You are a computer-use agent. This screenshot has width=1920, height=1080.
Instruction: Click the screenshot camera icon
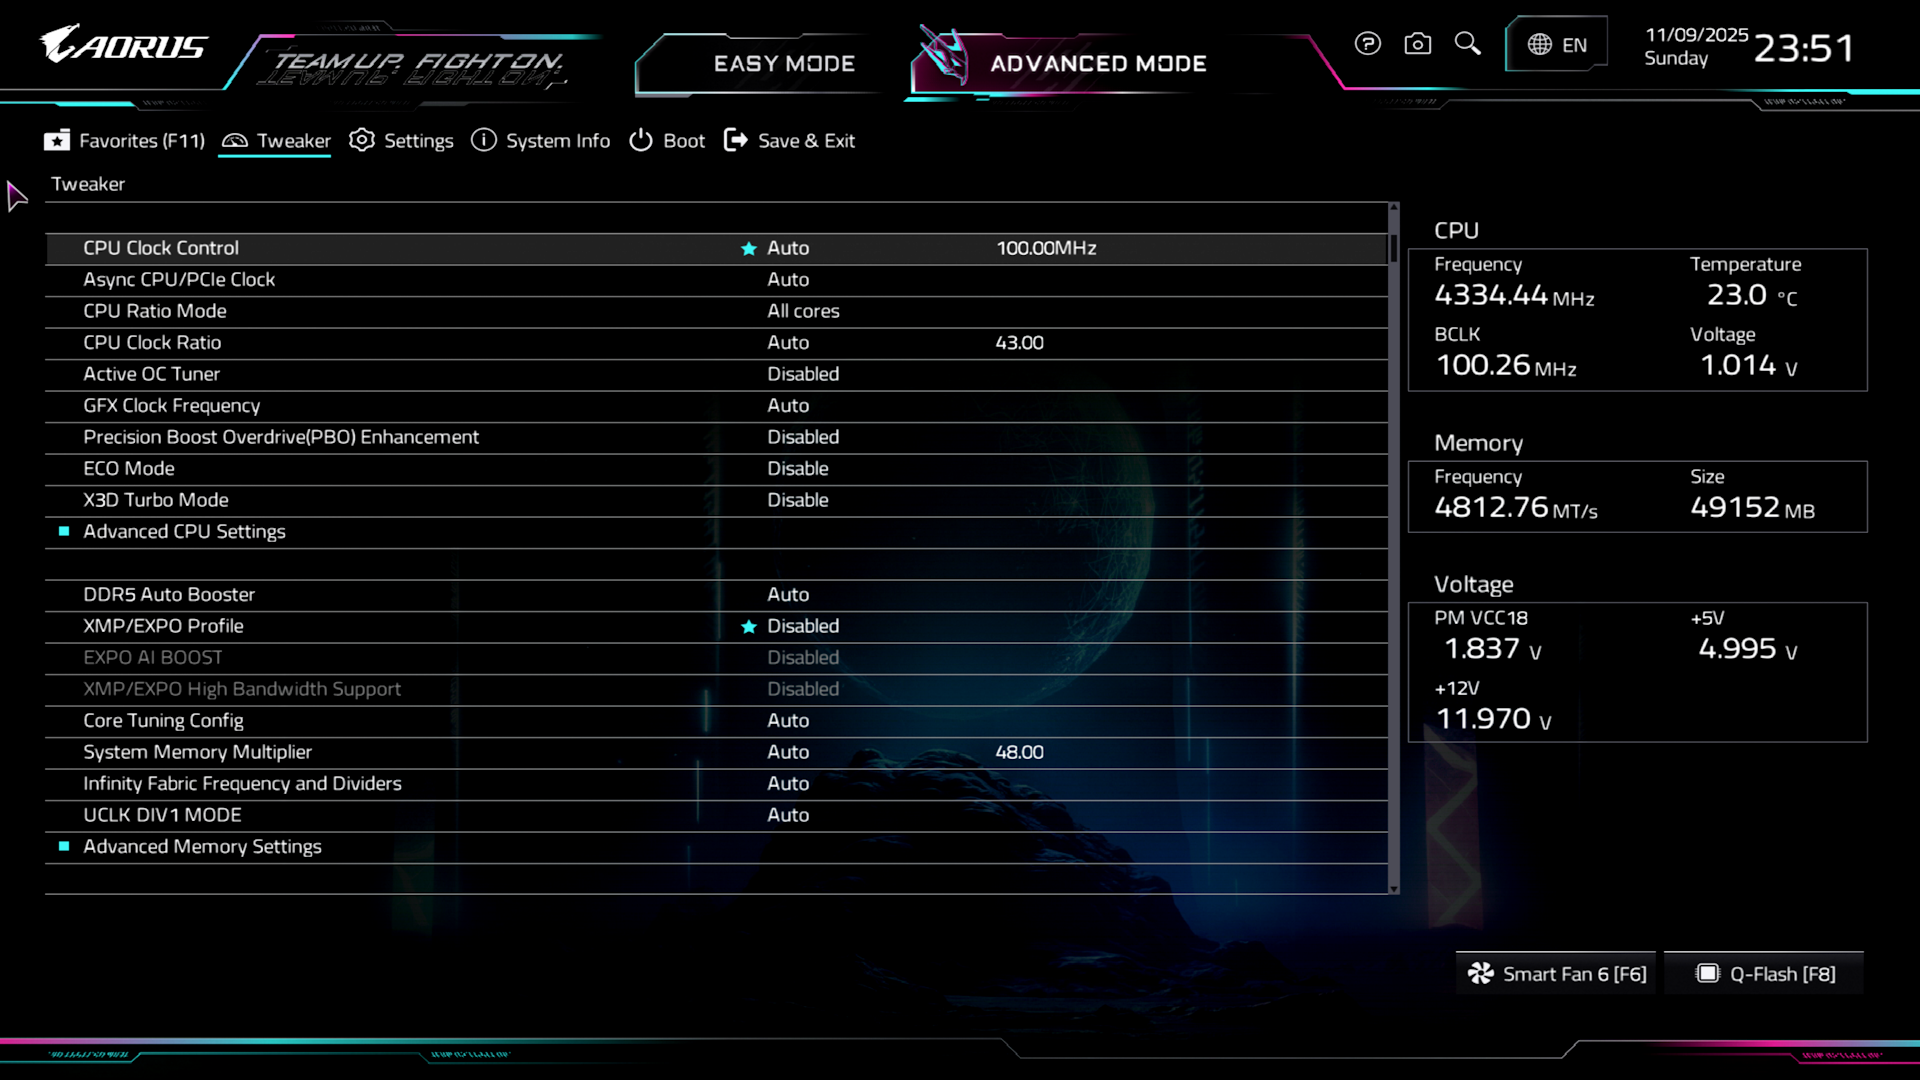coord(1417,44)
